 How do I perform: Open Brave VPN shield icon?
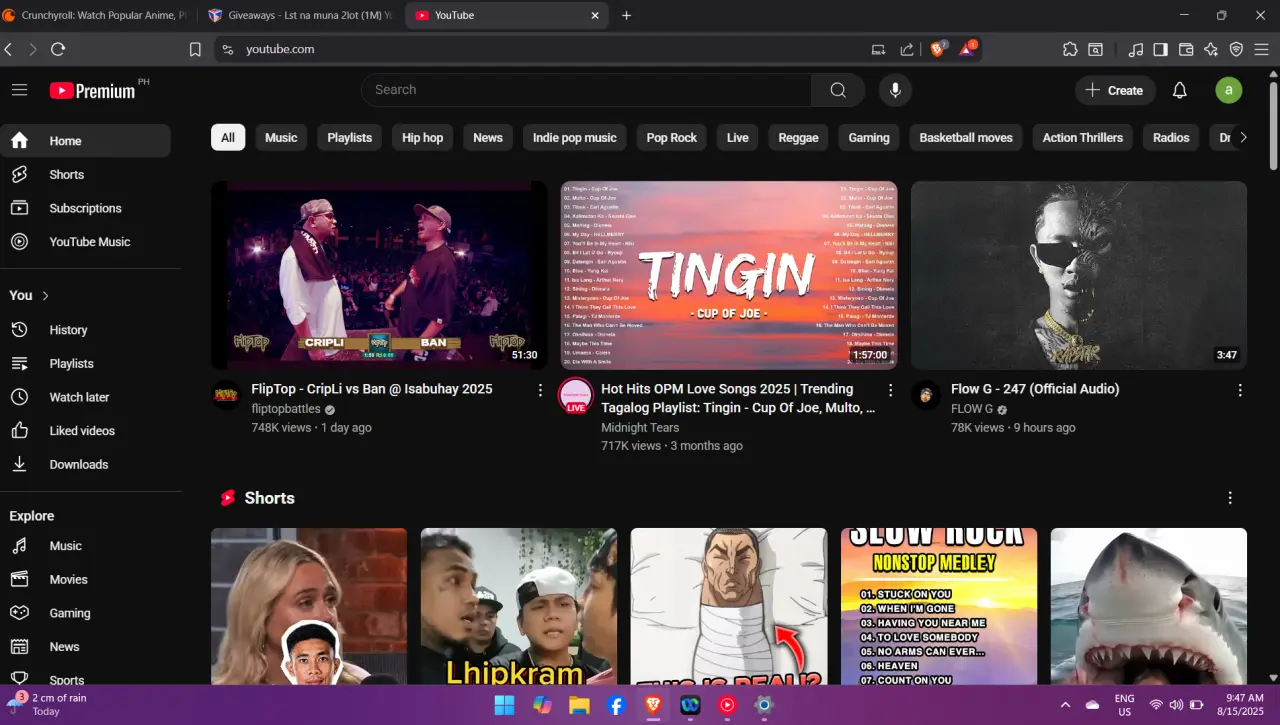(x=1236, y=49)
